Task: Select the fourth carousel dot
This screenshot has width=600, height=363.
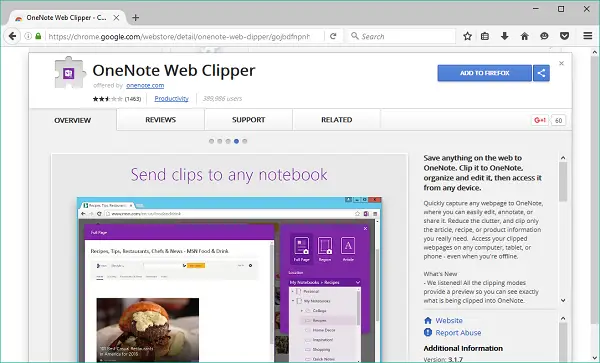Action: pos(236,141)
